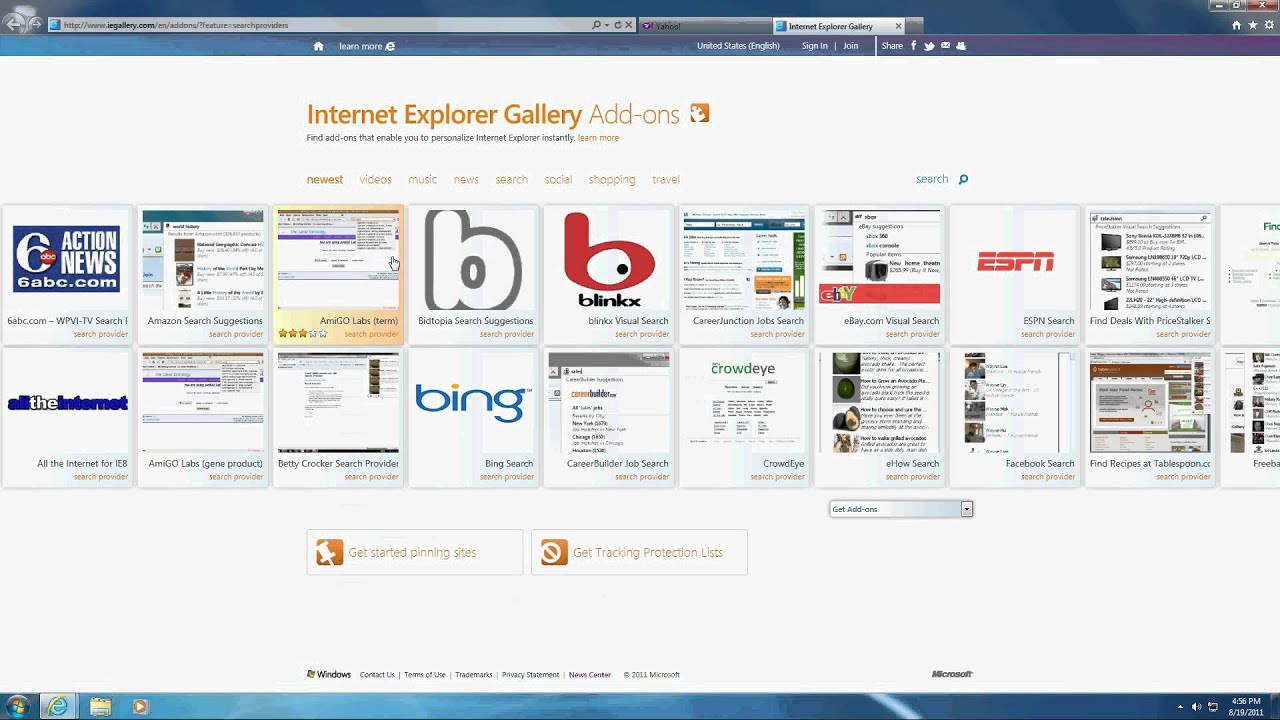Switch to the Yahoo! tab
This screenshot has height=720, width=1280.
pos(706,26)
